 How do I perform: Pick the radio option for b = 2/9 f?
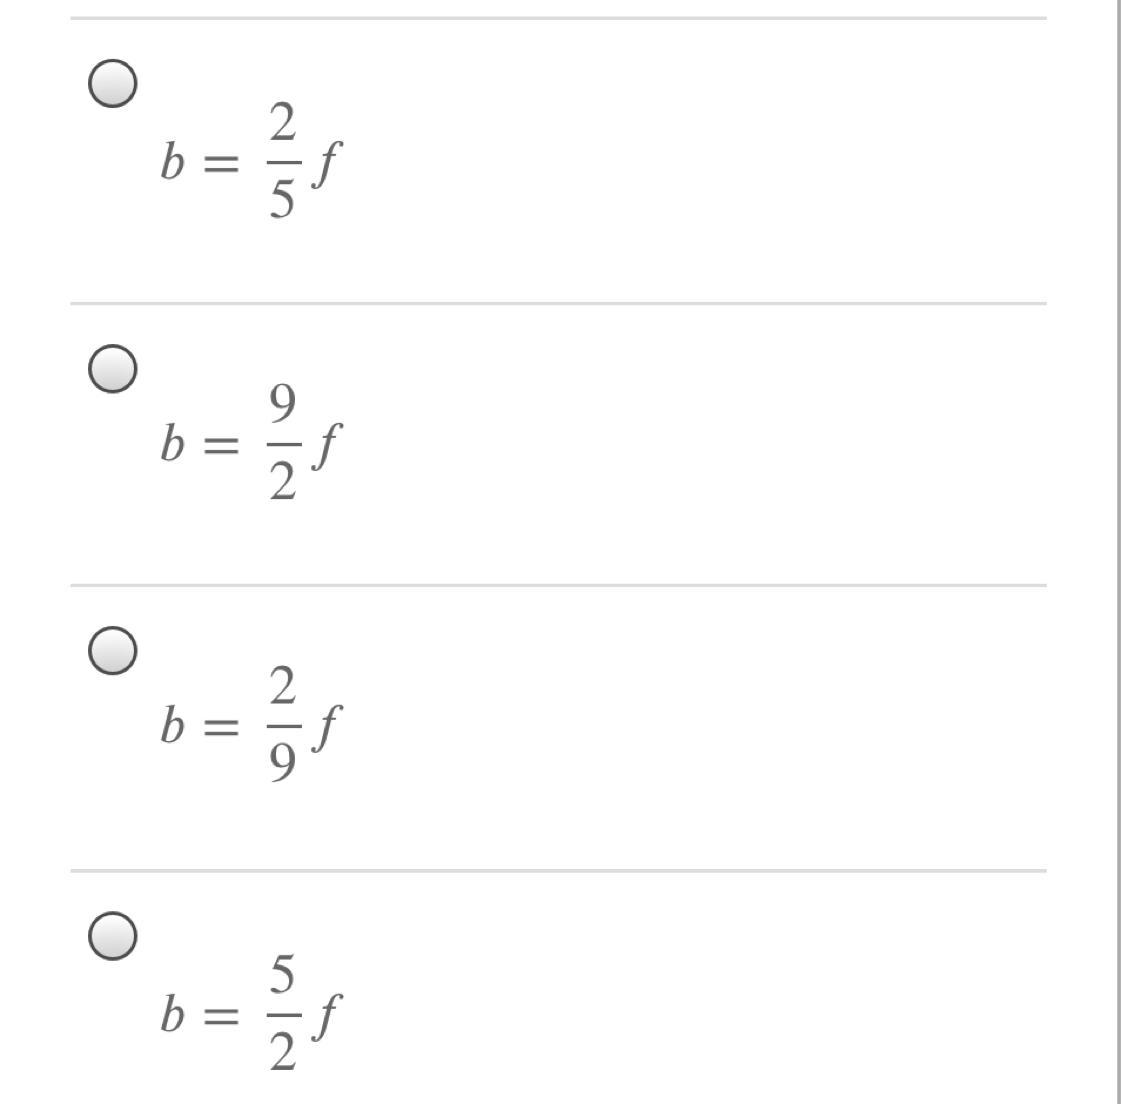(x=112, y=651)
